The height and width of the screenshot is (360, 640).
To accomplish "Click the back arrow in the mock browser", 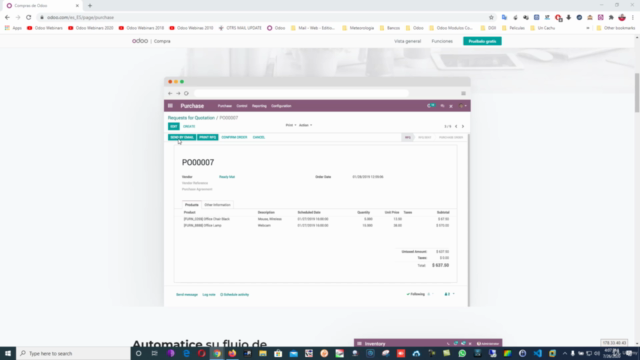I will tap(170, 93).
